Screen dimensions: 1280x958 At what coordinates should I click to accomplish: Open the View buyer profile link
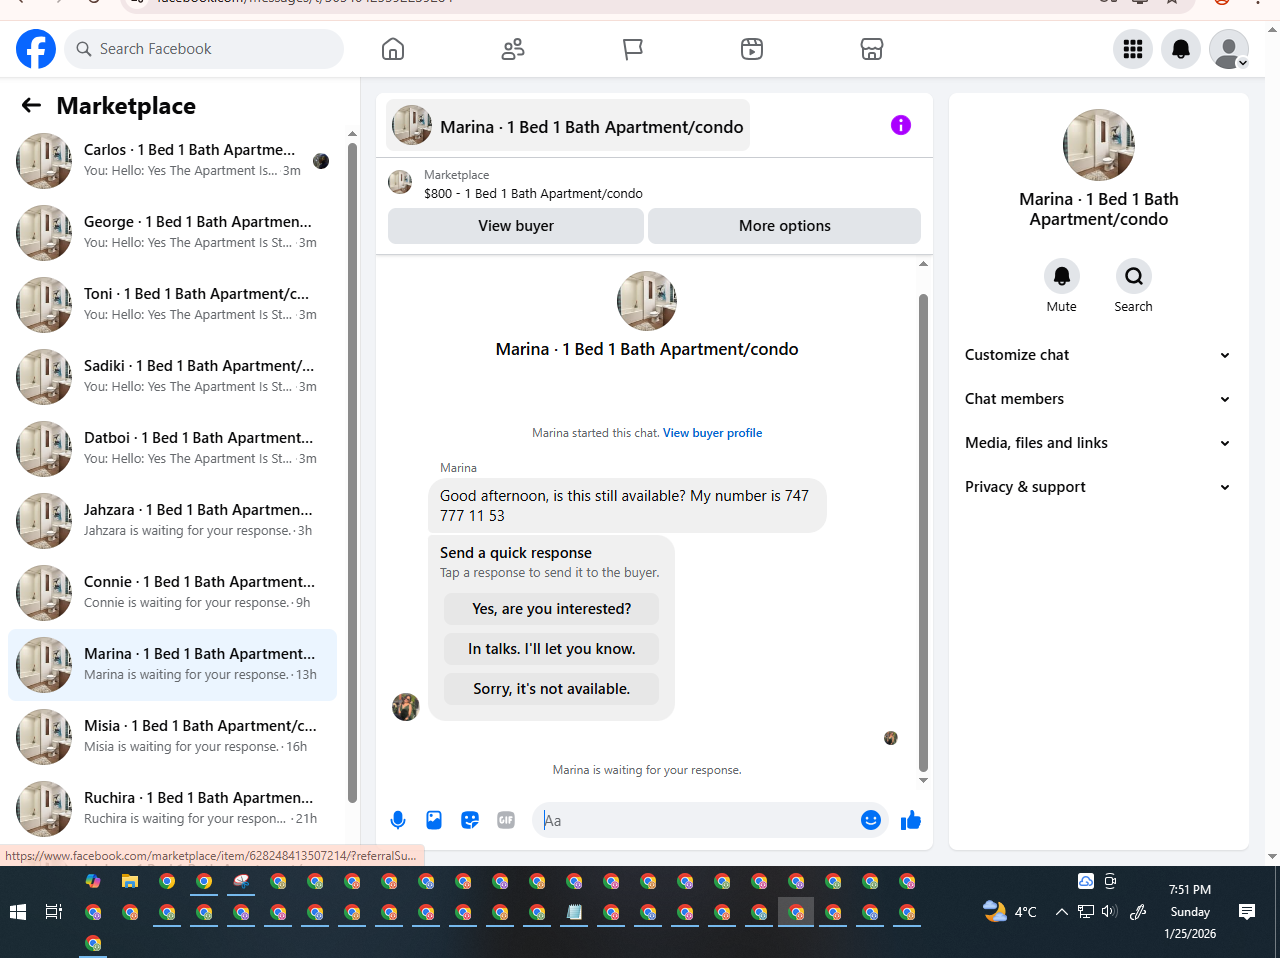coord(713,433)
